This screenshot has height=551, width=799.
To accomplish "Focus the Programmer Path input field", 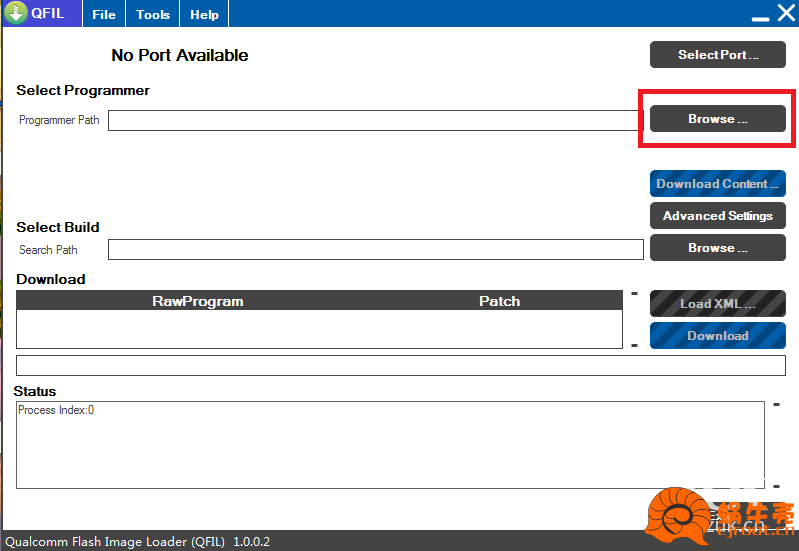I will point(376,120).
